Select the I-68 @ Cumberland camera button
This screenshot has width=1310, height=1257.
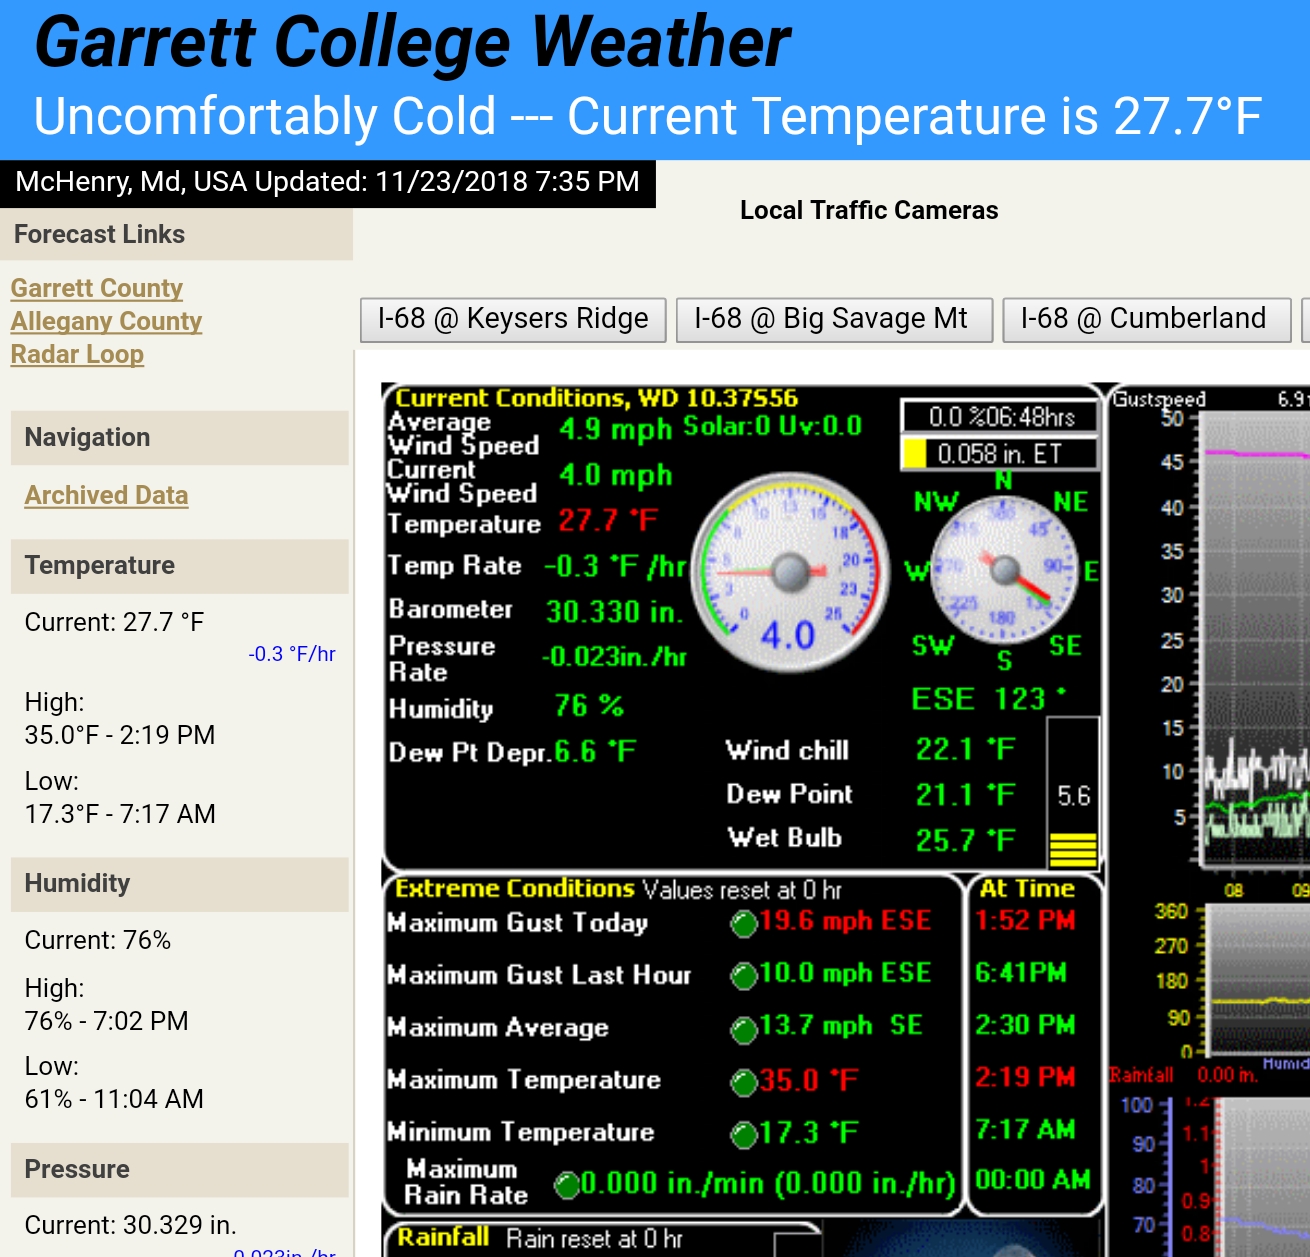(1146, 319)
